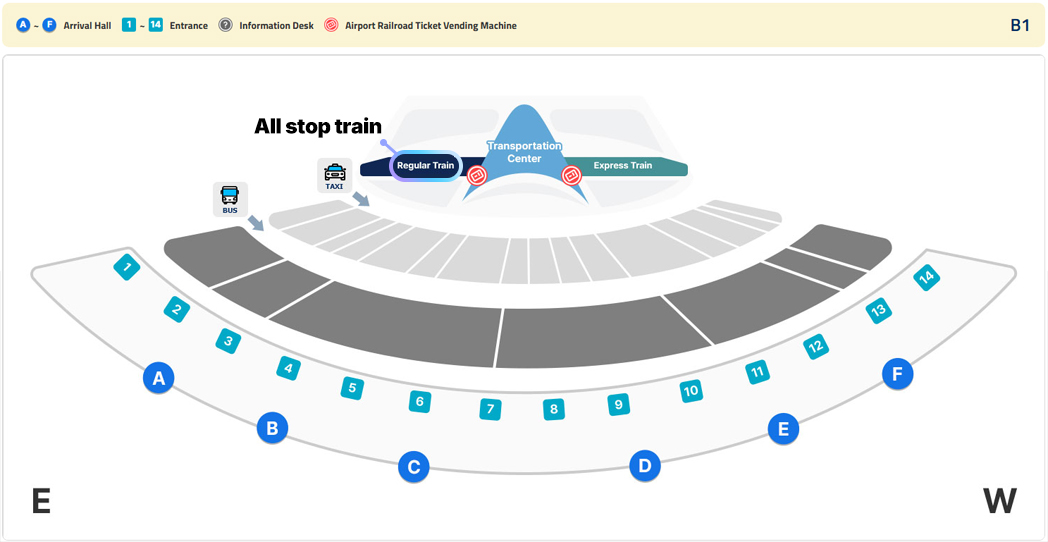Click the Bus stop icon
This screenshot has height=542, width=1048.
[x=230, y=198]
